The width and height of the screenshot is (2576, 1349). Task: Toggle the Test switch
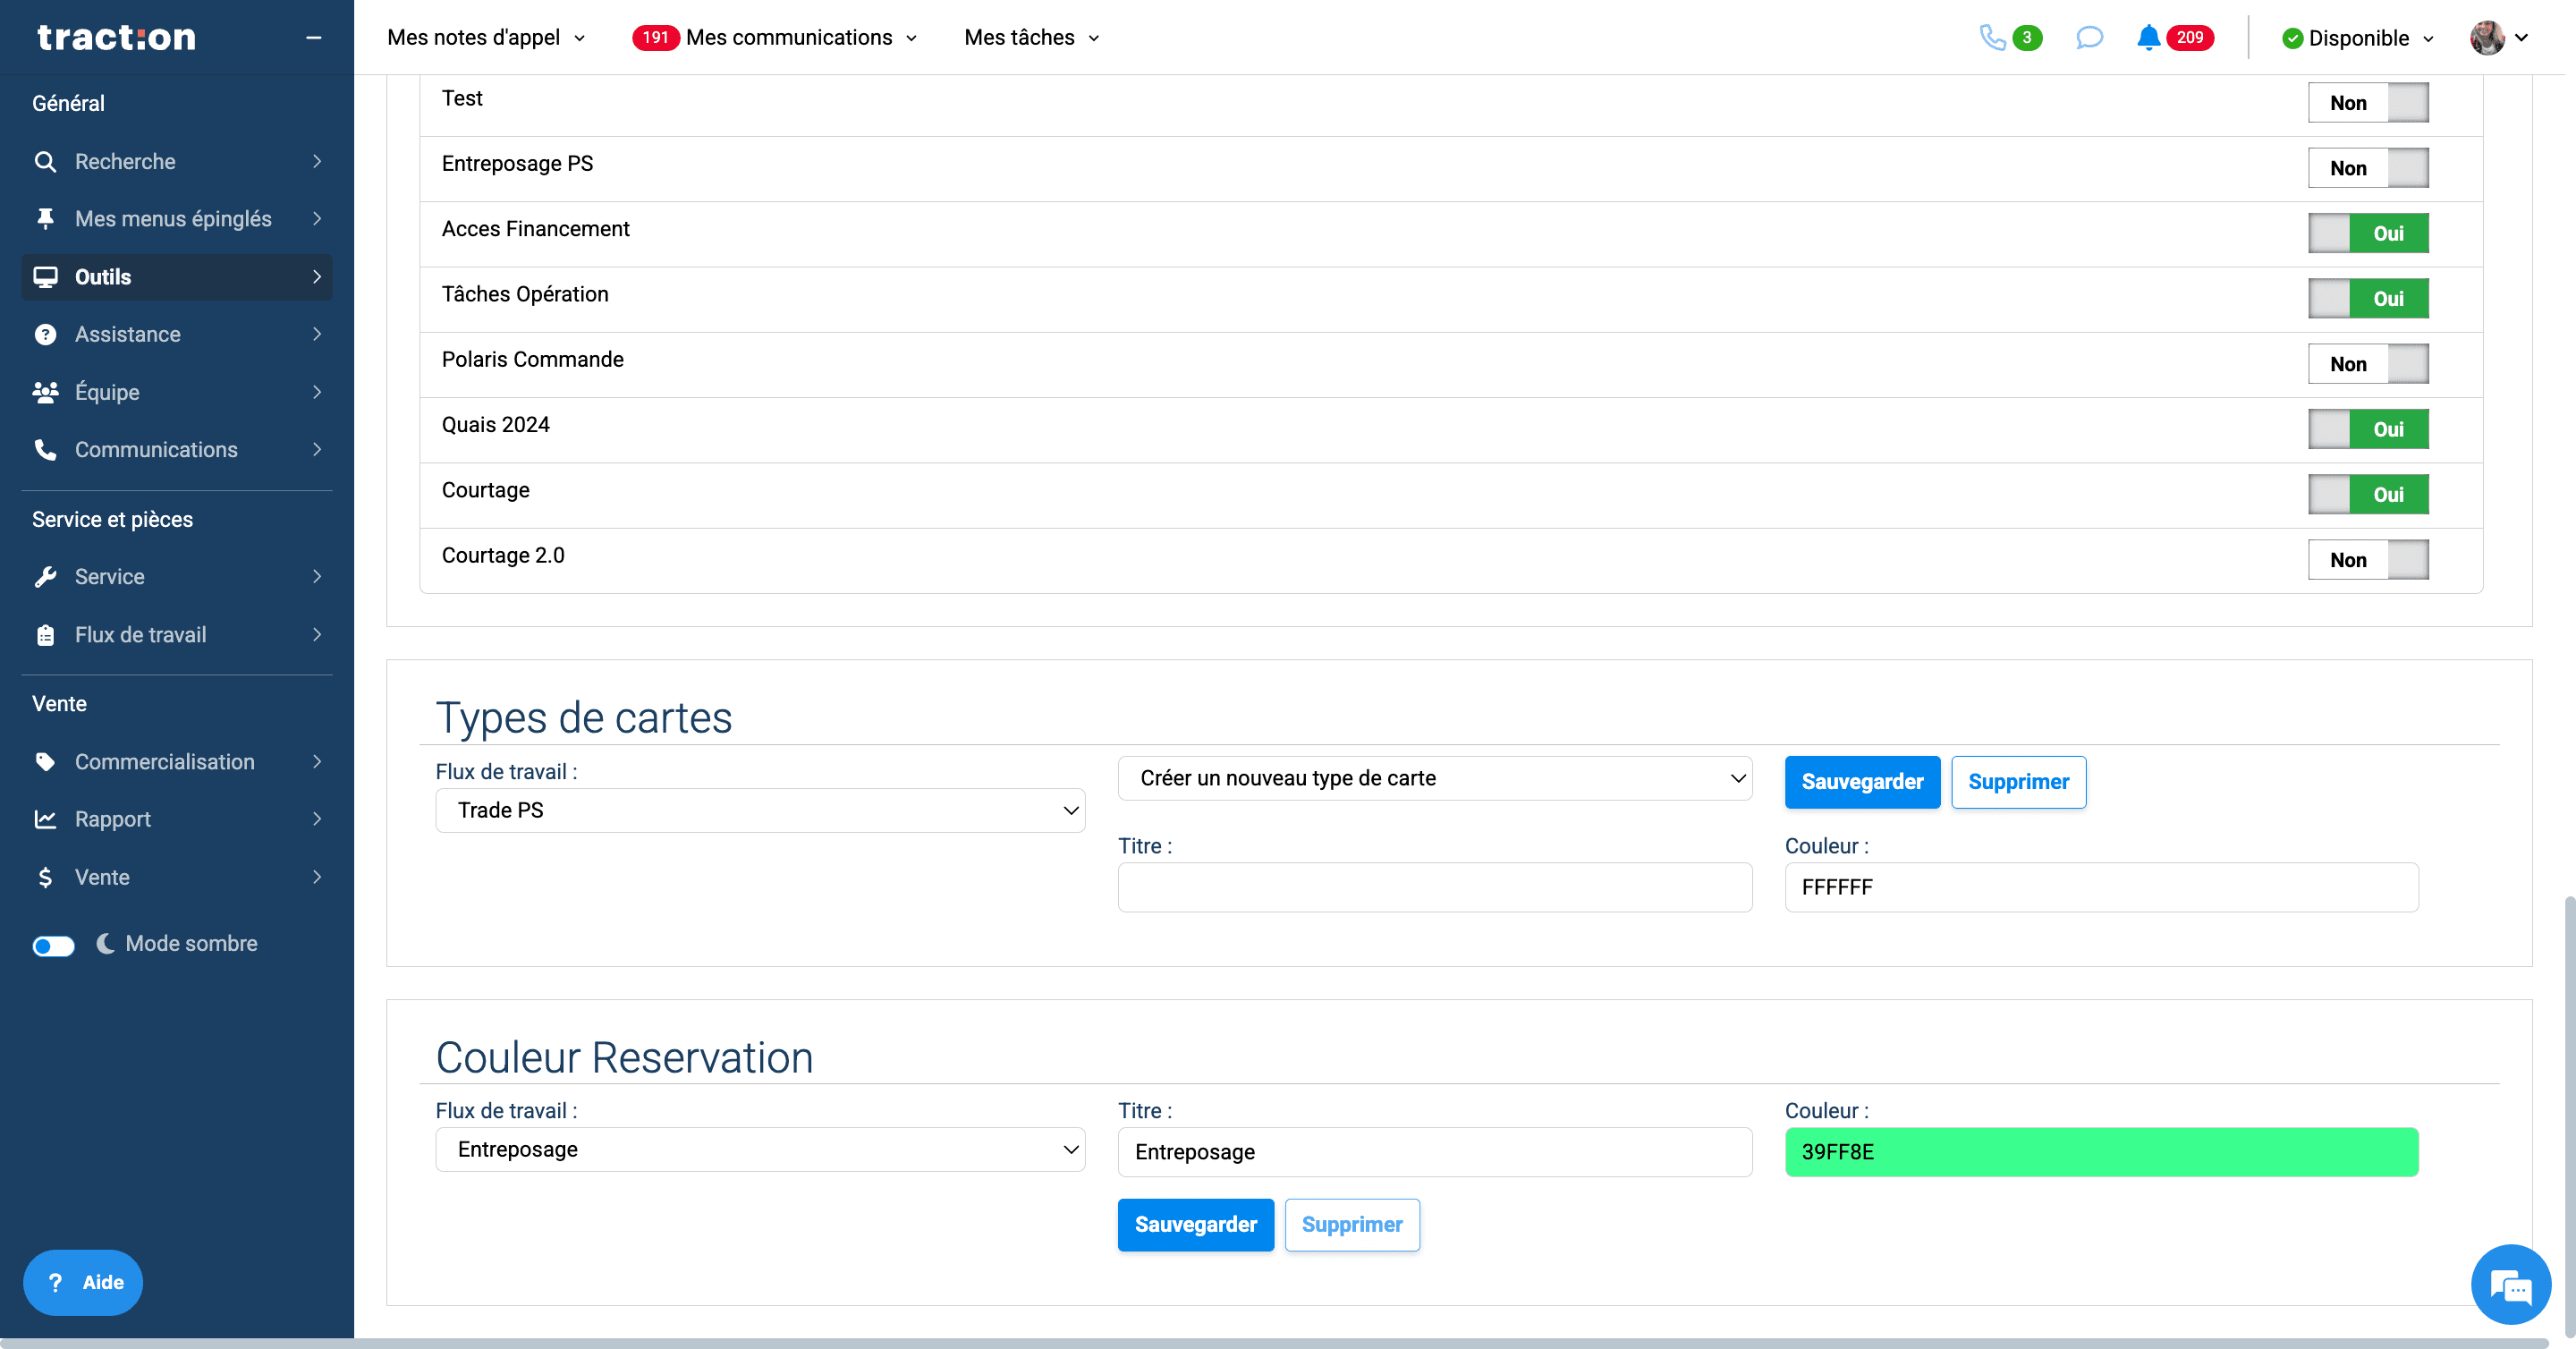coord(2368,103)
